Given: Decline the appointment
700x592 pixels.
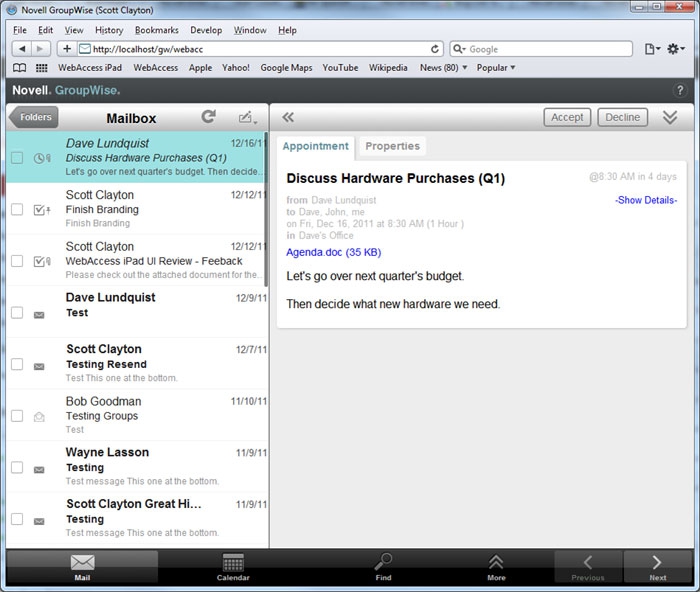Looking at the screenshot, I should pos(622,117).
